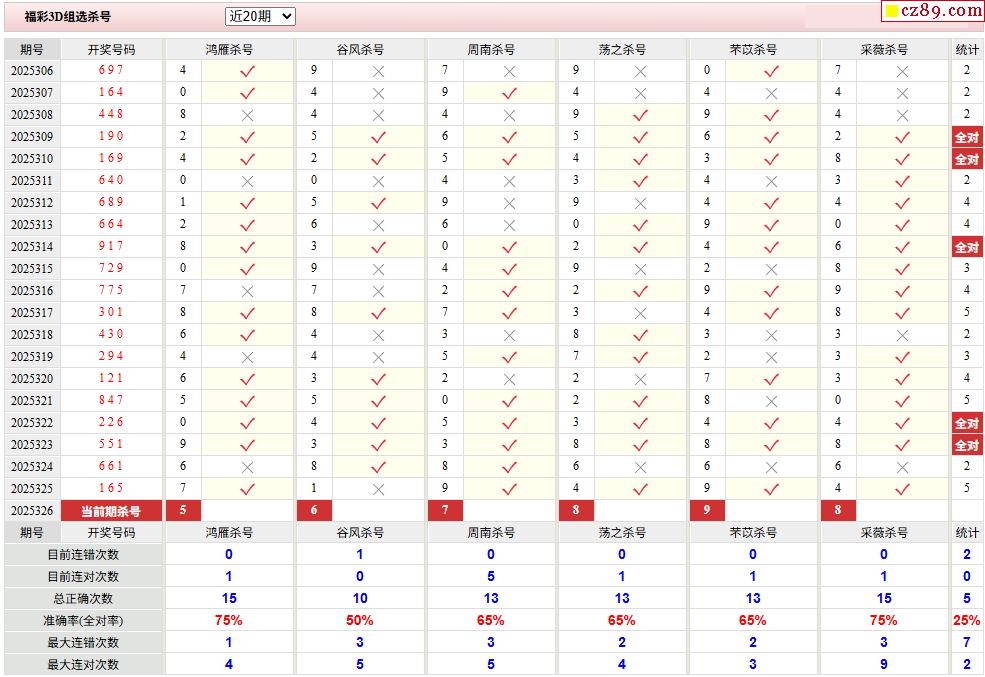The height and width of the screenshot is (677, 985).
Task: Click the 最大连错次数 row label
Action: click(84, 642)
